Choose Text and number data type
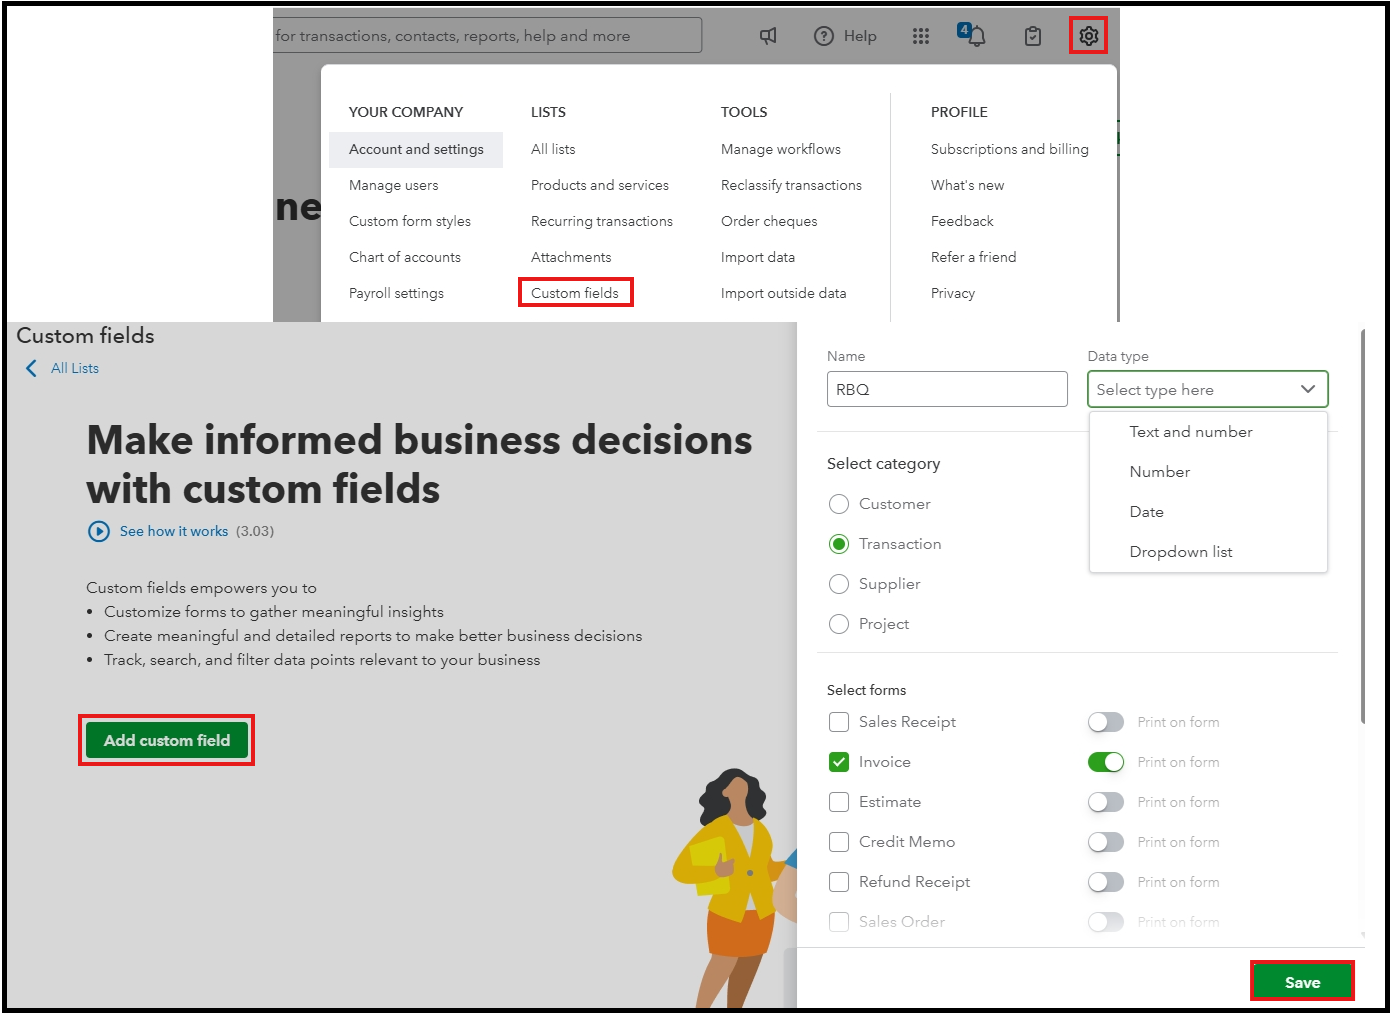Viewport: 1392px width, 1020px height. click(x=1191, y=432)
